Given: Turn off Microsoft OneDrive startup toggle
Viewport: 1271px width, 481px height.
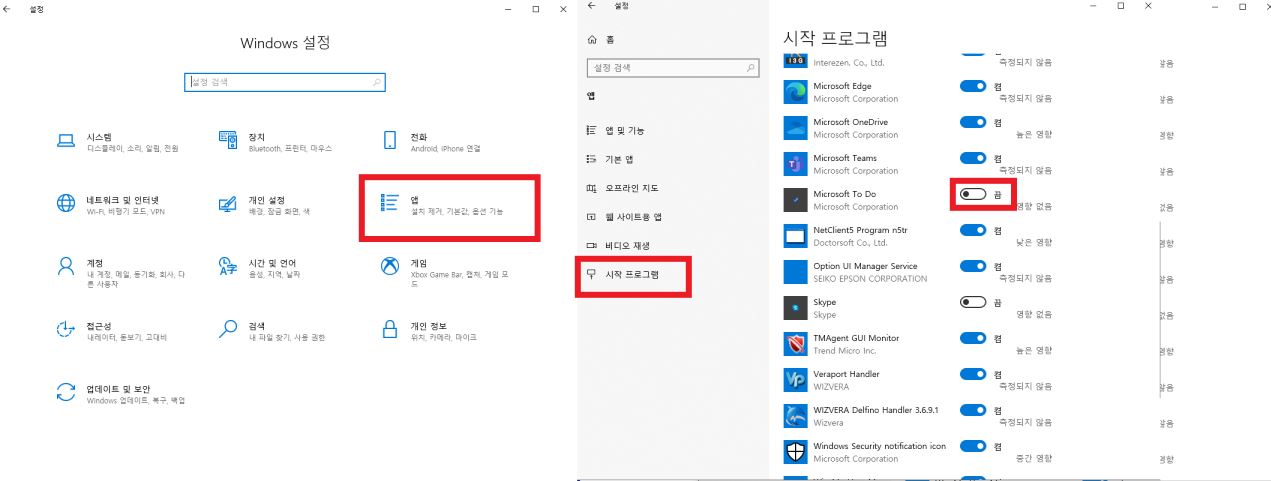Looking at the screenshot, I should tap(973, 122).
